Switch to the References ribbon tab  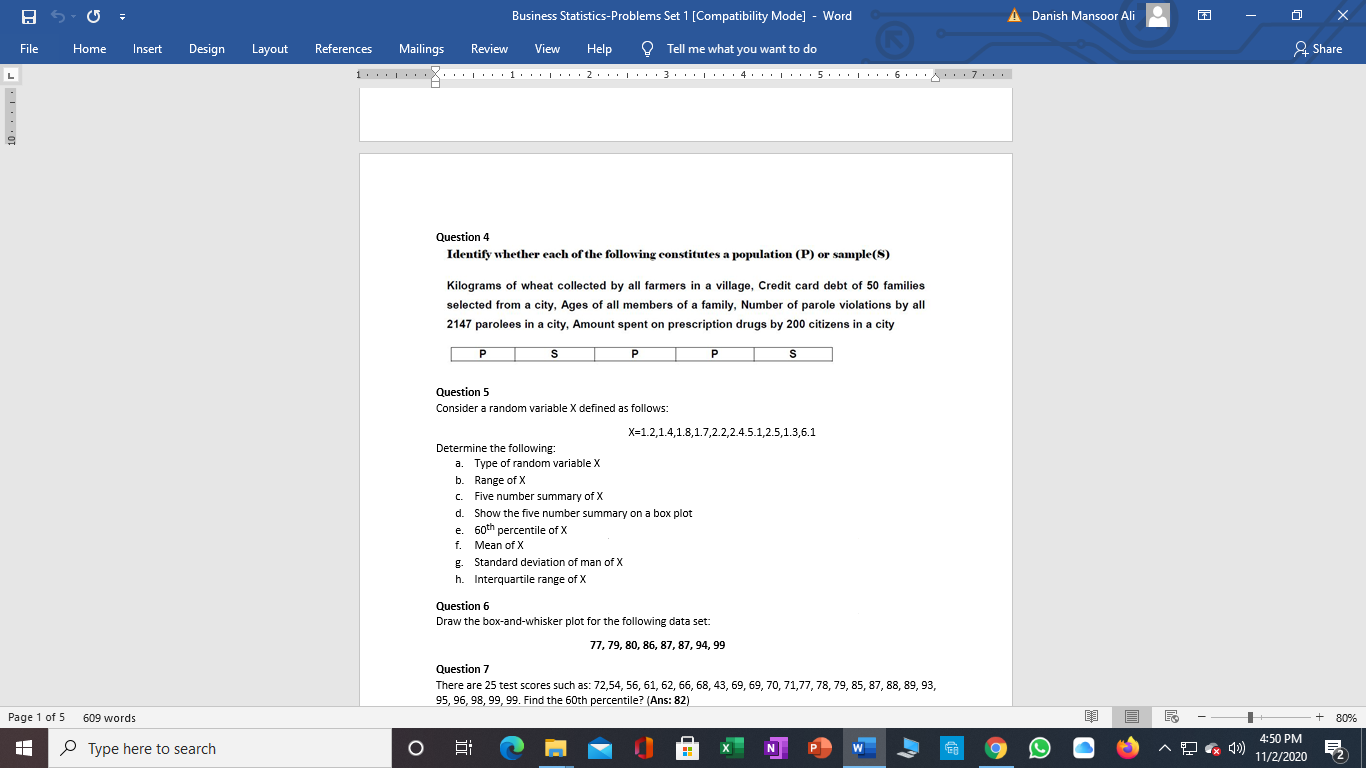[343, 48]
